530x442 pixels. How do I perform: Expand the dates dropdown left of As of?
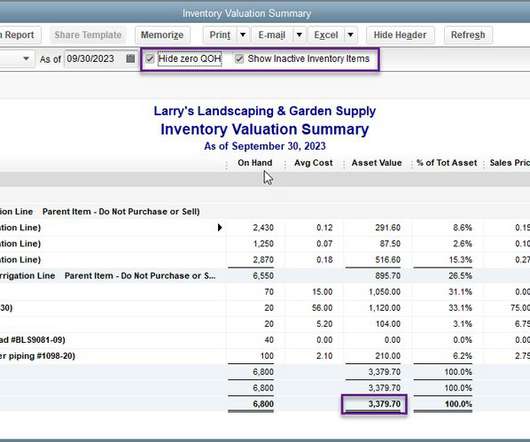pyautogui.click(x=26, y=59)
